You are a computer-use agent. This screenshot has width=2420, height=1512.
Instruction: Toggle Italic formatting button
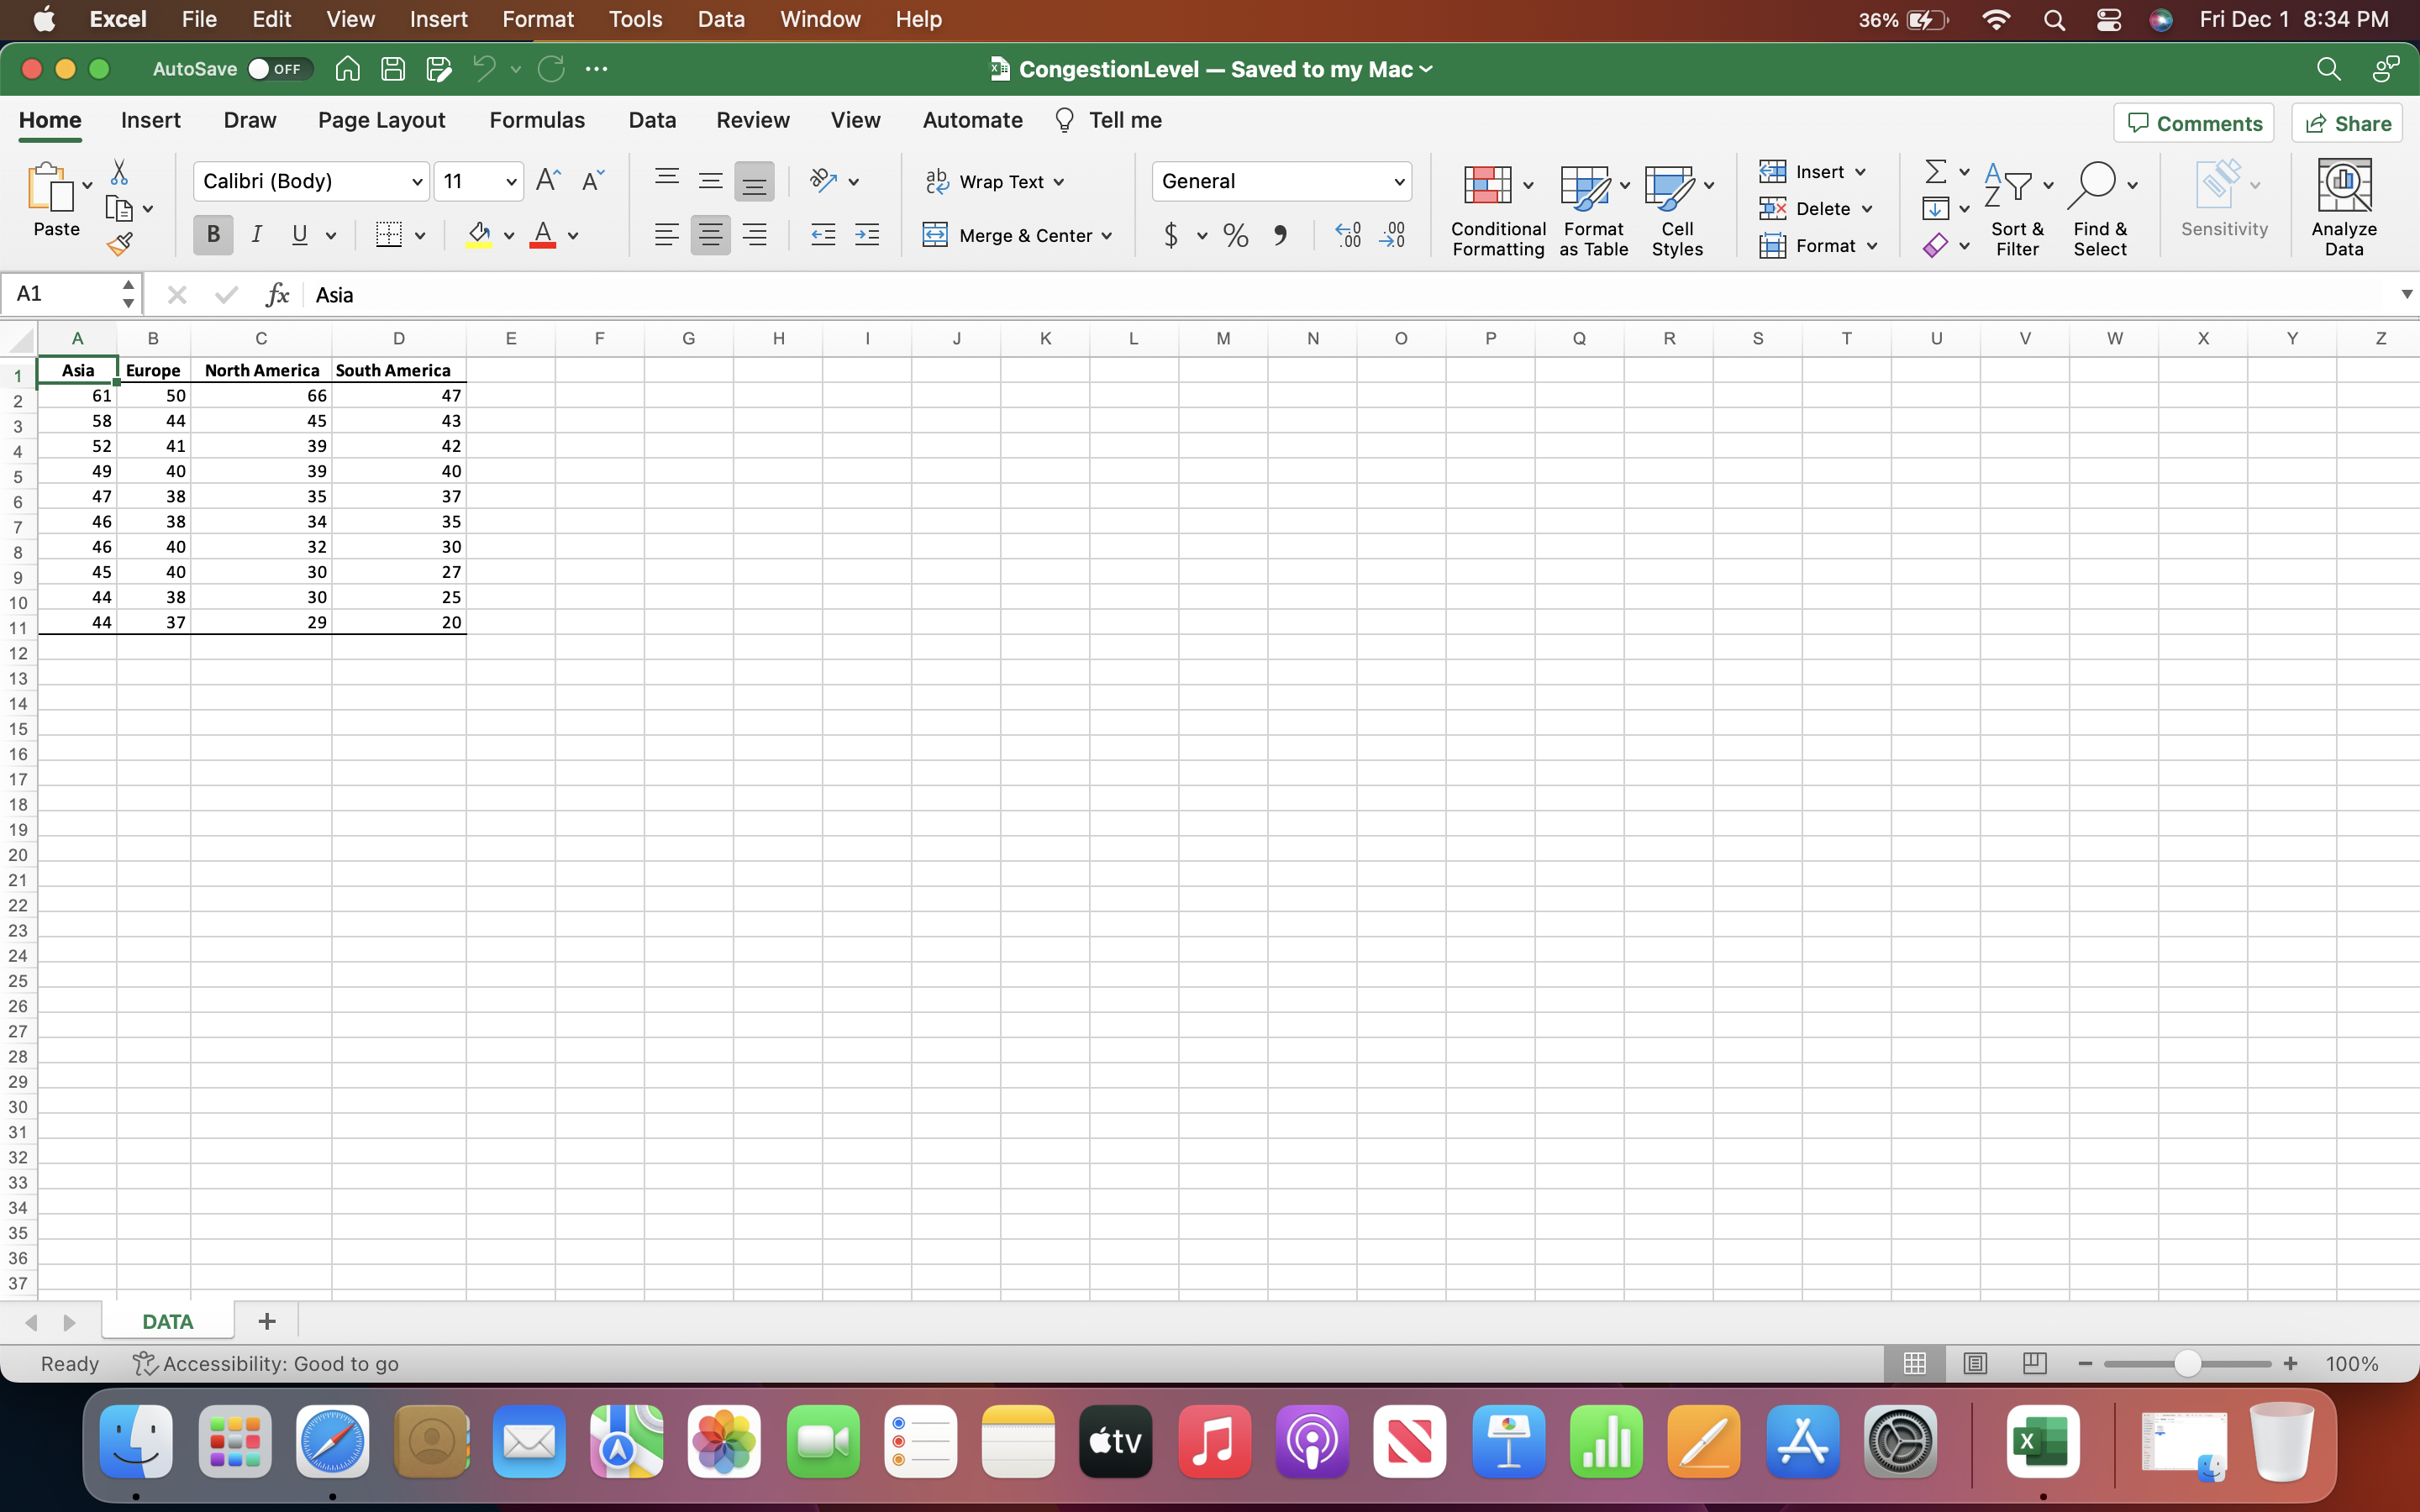point(257,235)
